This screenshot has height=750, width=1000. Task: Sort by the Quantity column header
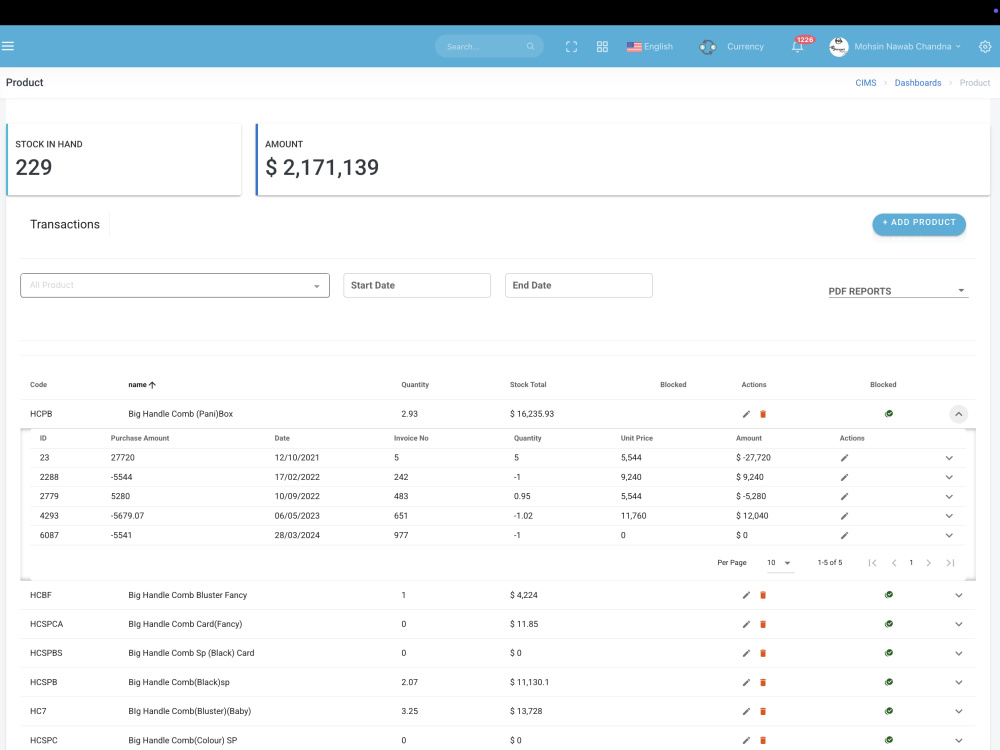coord(415,385)
